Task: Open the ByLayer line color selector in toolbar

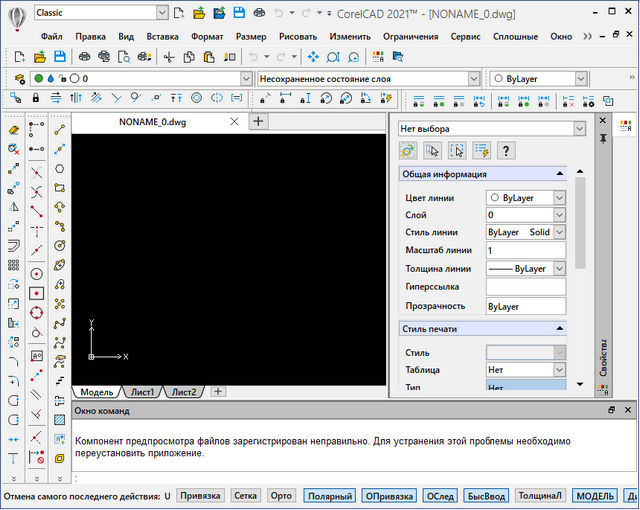Action: [x=580, y=78]
